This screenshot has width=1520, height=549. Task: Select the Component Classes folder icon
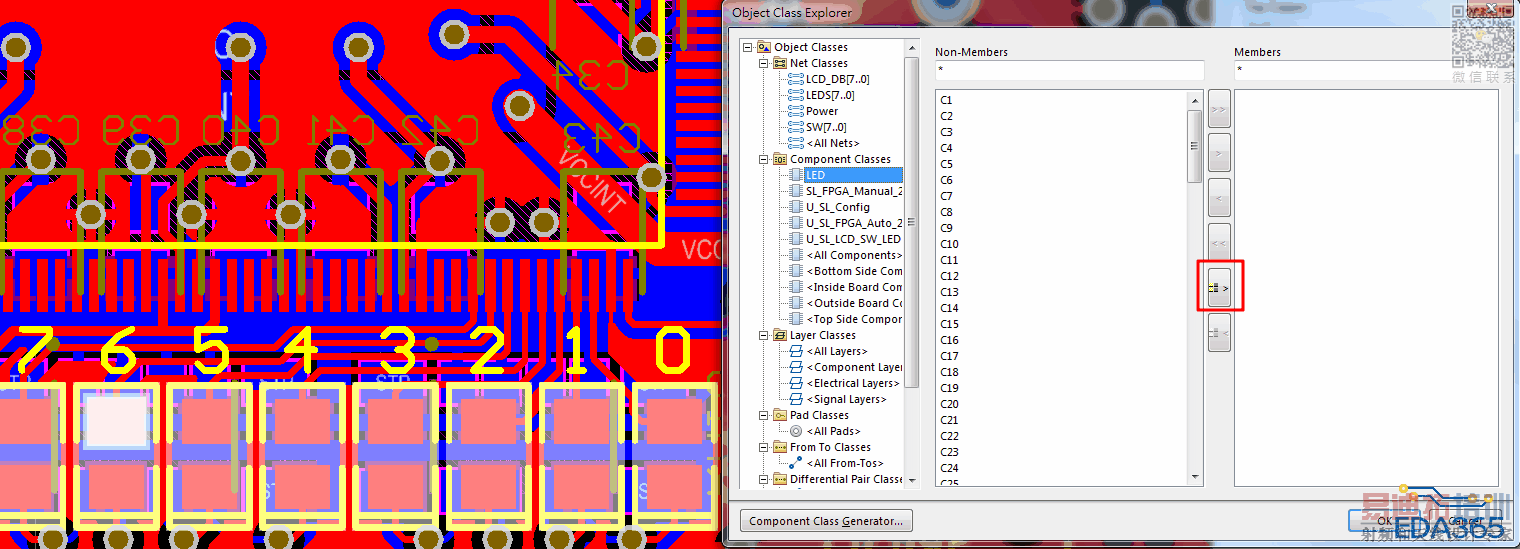click(x=780, y=159)
